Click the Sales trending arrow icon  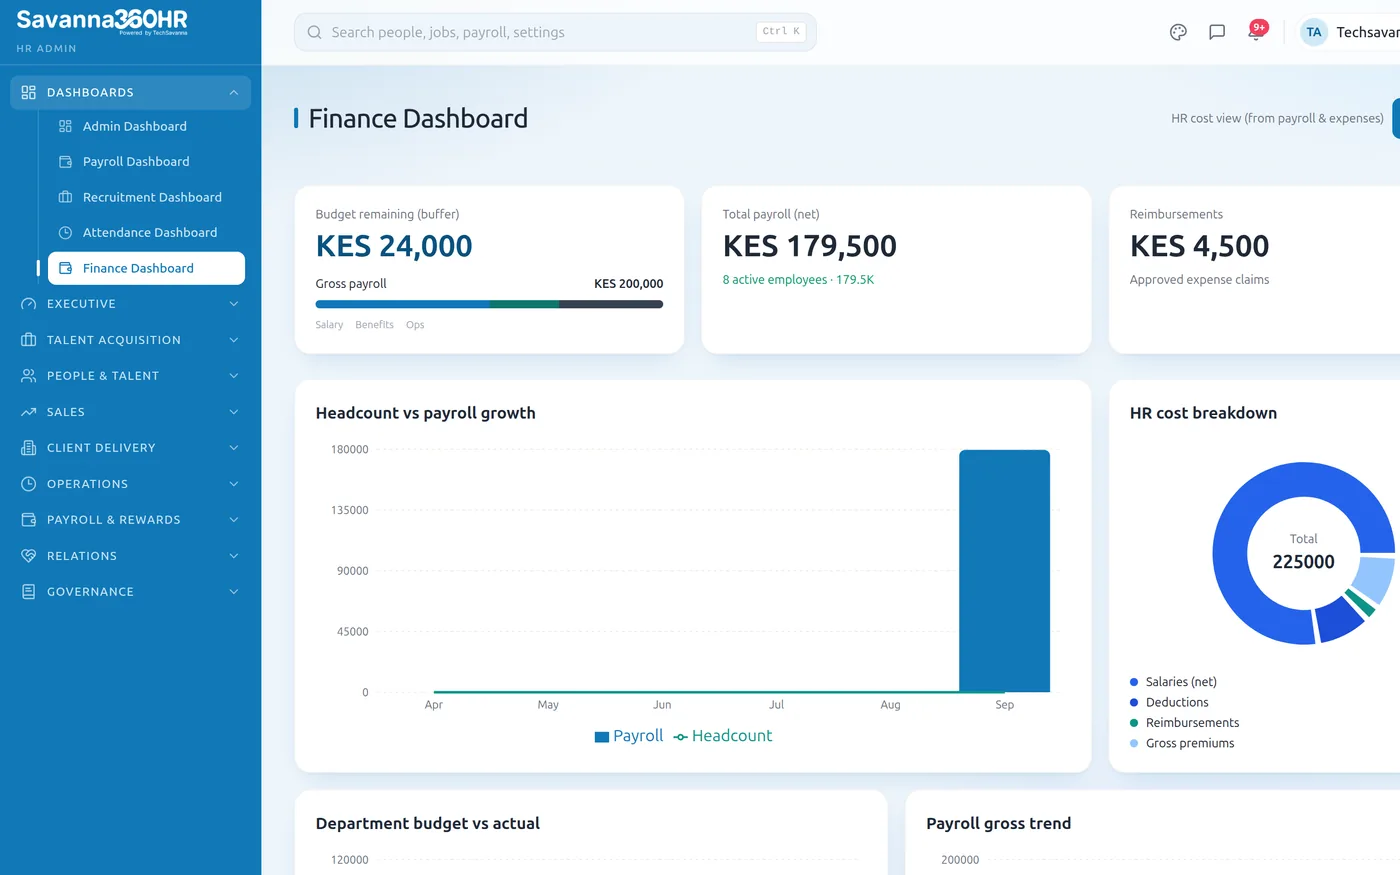click(x=28, y=412)
